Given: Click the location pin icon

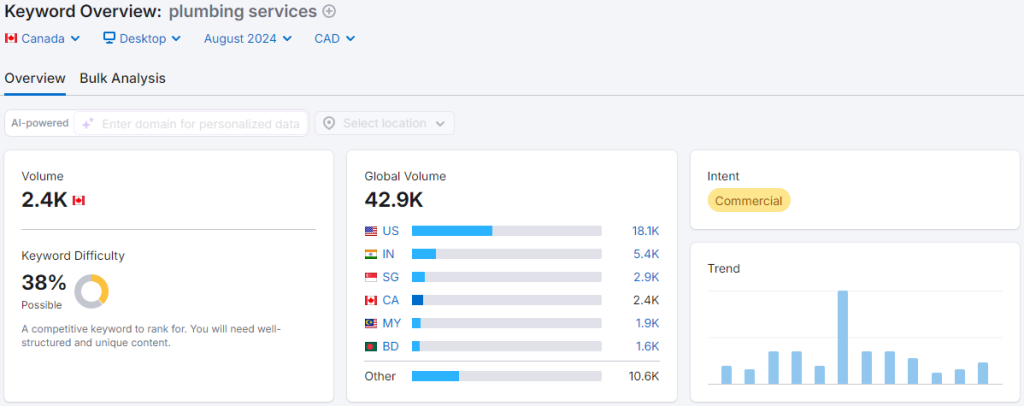Looking at the screenshot, I should 329,123.
